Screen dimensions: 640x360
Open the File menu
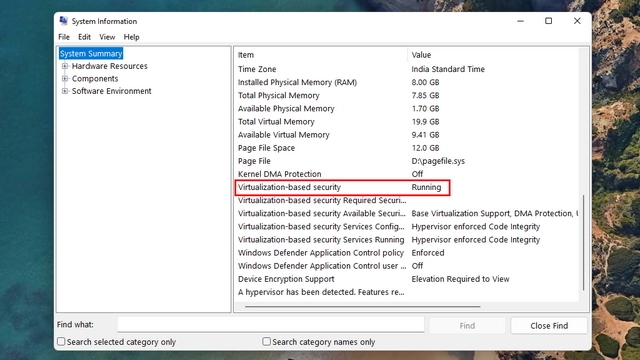(64, 37)
